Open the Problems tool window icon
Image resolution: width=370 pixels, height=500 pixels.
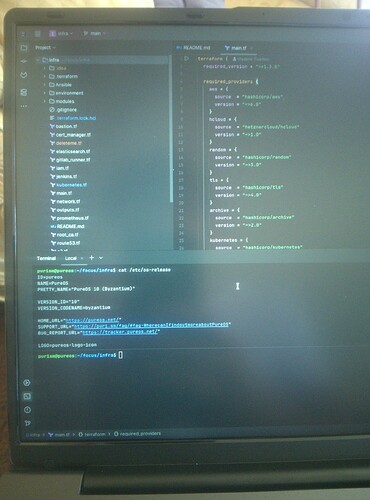tap(27, 410)
